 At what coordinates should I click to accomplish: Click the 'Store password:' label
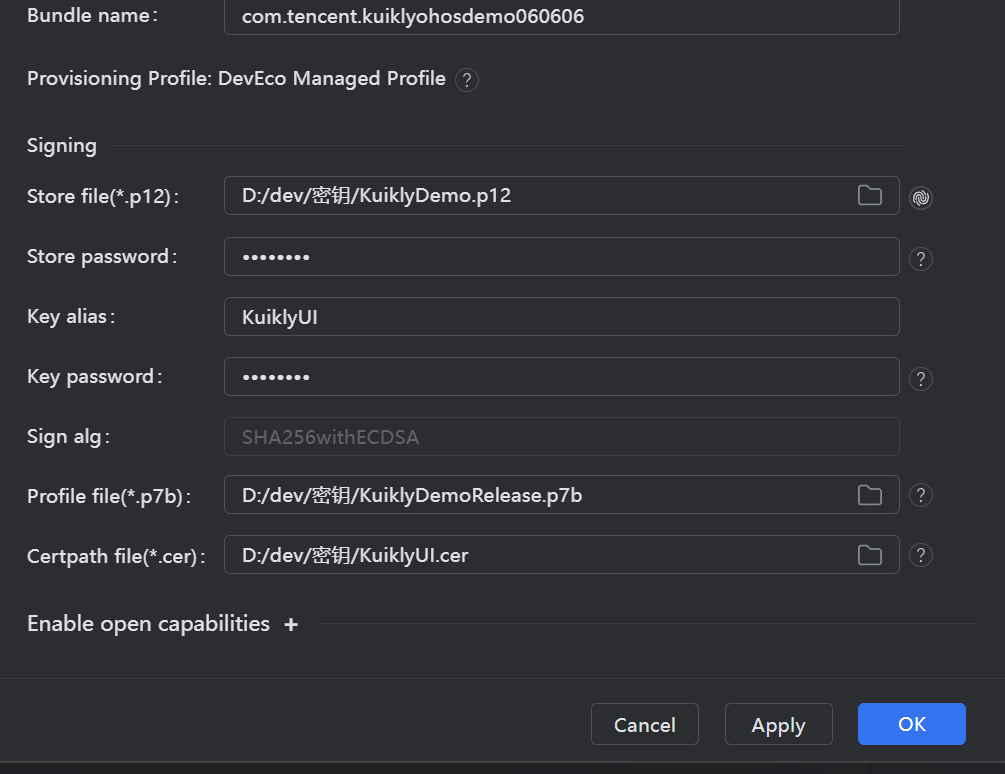102,256
